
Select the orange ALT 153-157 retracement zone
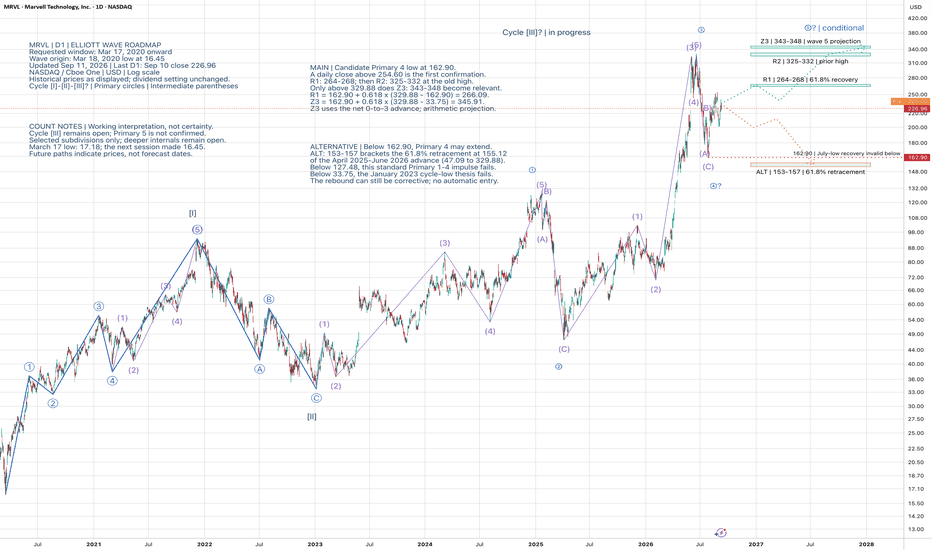810,165
